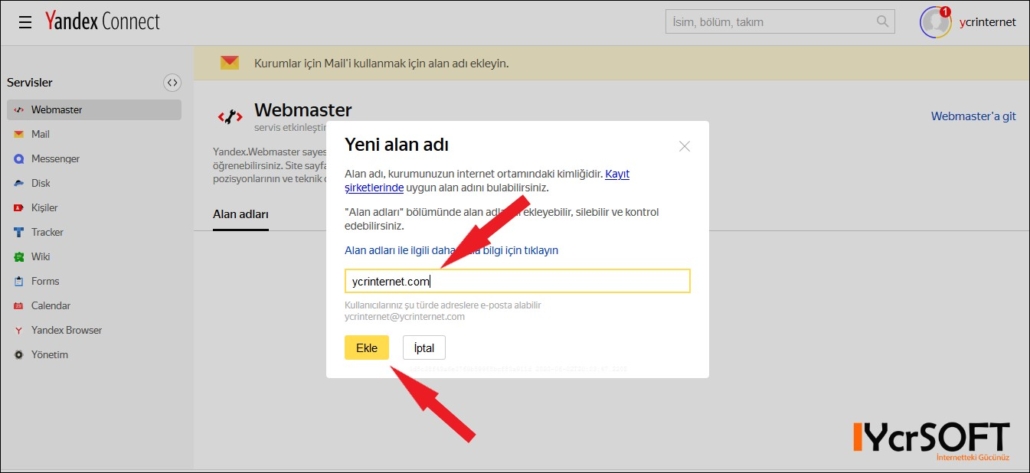Focus the İsim, bölüm, takım search box
This screenshot has width=1030, height=473.
coord(780,22)
